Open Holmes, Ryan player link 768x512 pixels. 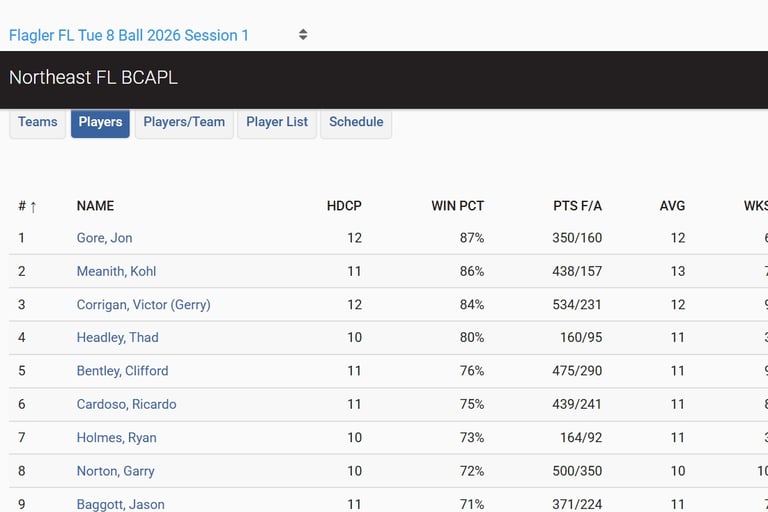[x=116, y=437]
